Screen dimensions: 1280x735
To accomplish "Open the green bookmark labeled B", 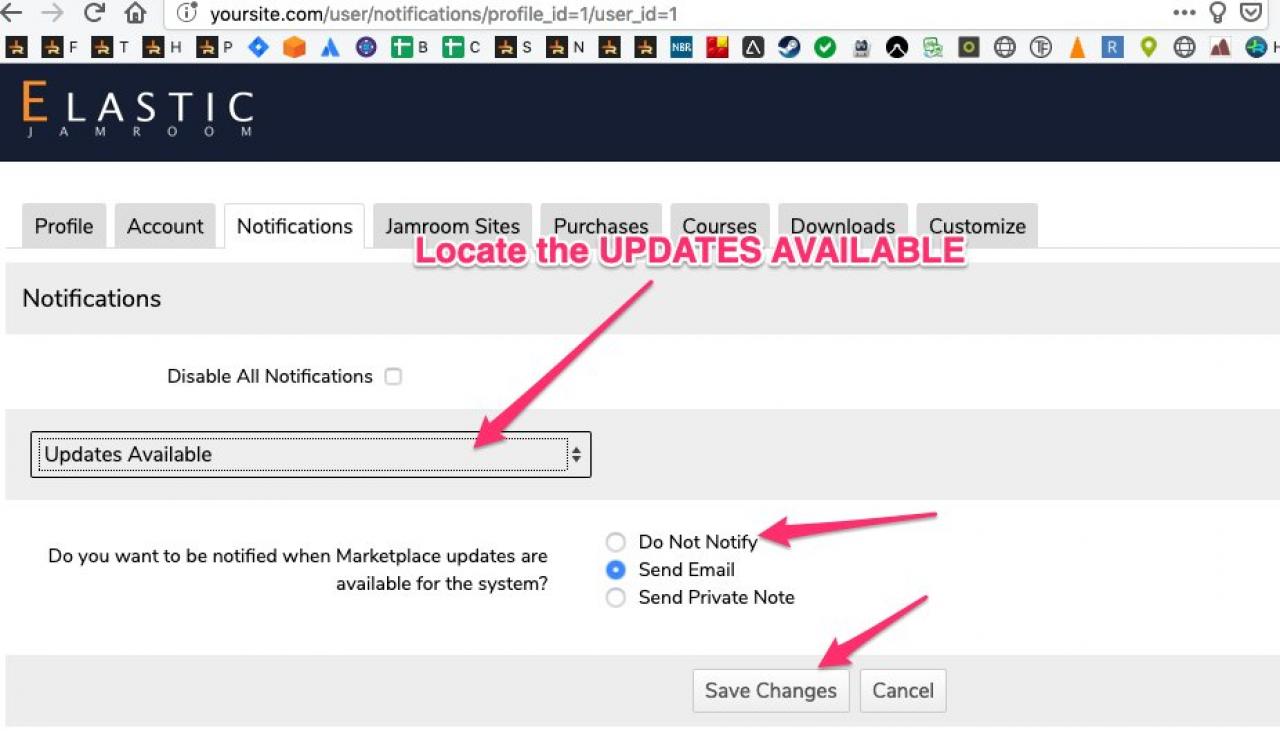I will tap(409, 47).
